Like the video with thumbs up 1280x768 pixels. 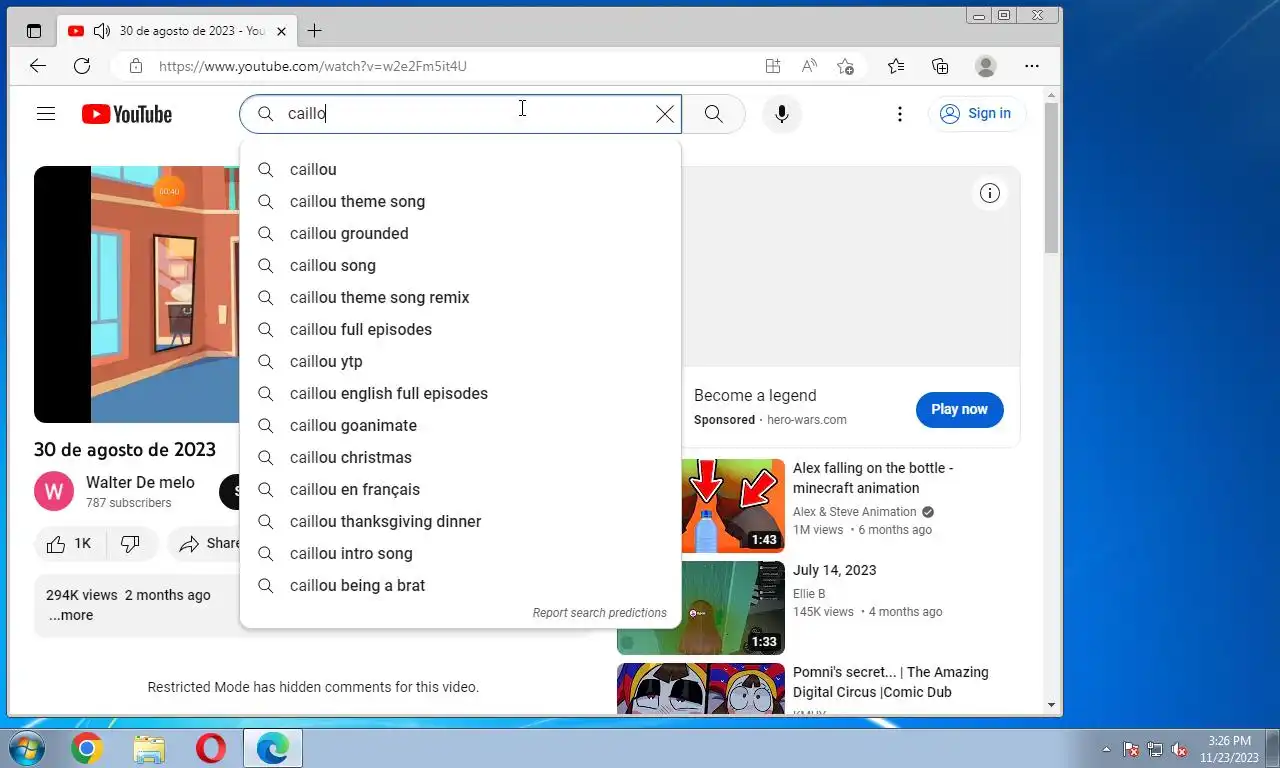tap(68, 544)
